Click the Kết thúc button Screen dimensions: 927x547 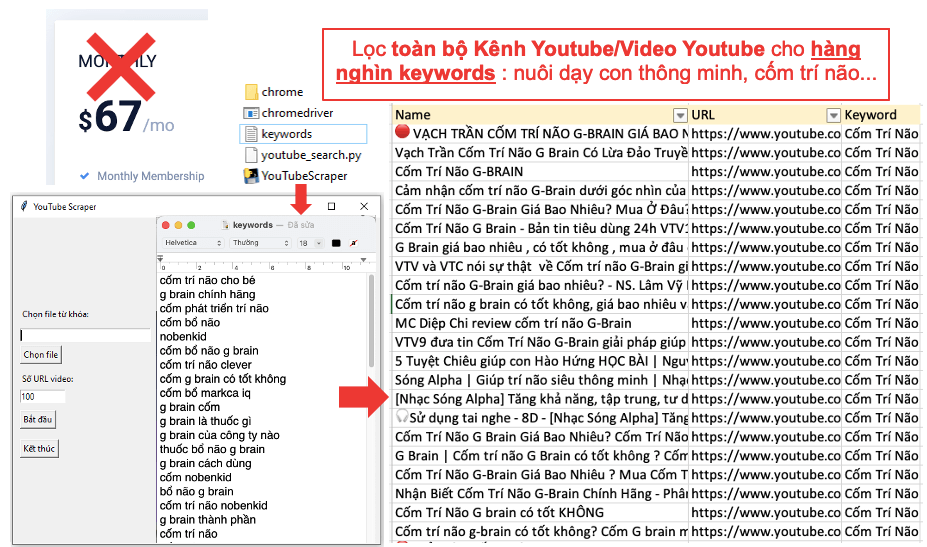click(x=39, y=448)
